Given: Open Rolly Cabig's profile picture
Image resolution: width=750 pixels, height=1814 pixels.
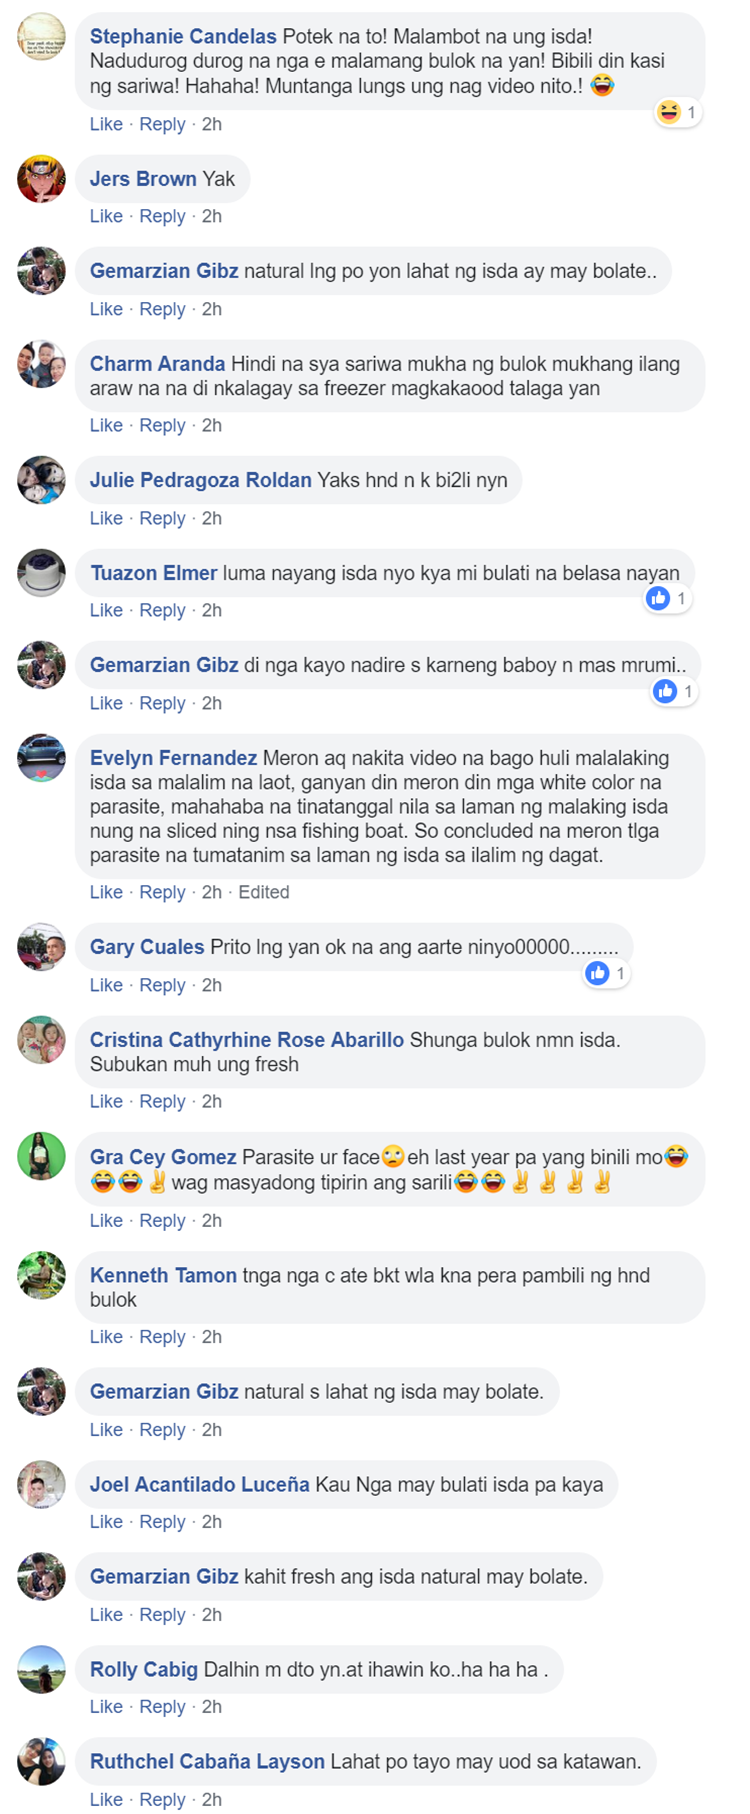Looking at the screenshot, I should coord(41,1669).
